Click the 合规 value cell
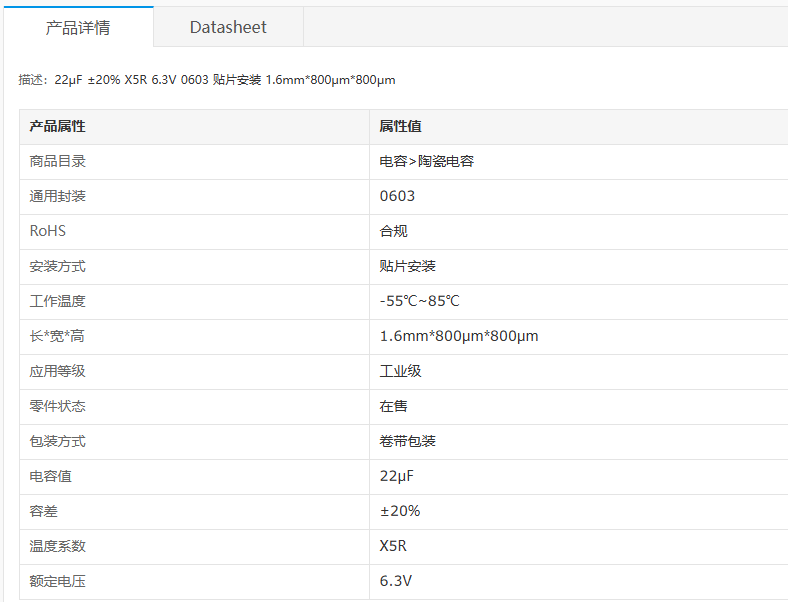 coord(393,231)
